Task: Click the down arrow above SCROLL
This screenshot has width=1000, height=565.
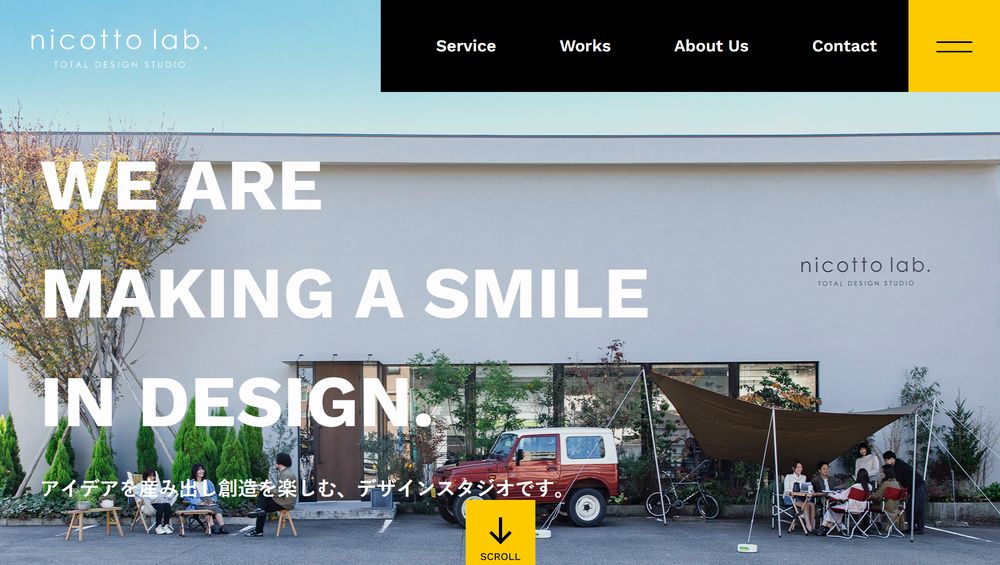Action: pyautogui.click(x=500, y=531)
